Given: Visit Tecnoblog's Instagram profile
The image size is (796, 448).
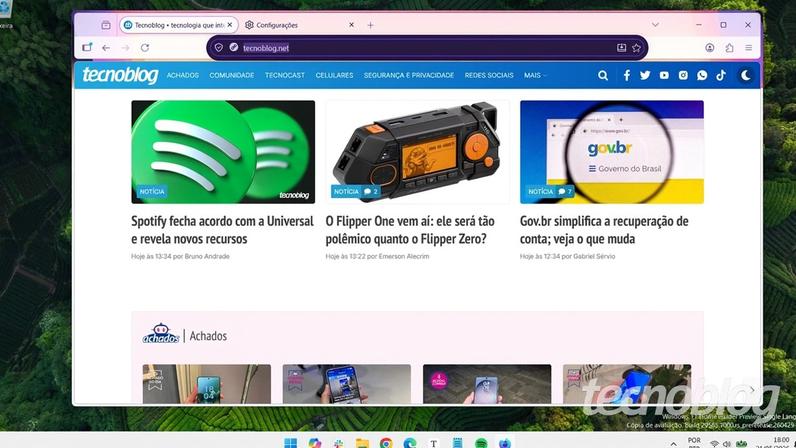Looking at the screenshot, I should coord(683,75).
